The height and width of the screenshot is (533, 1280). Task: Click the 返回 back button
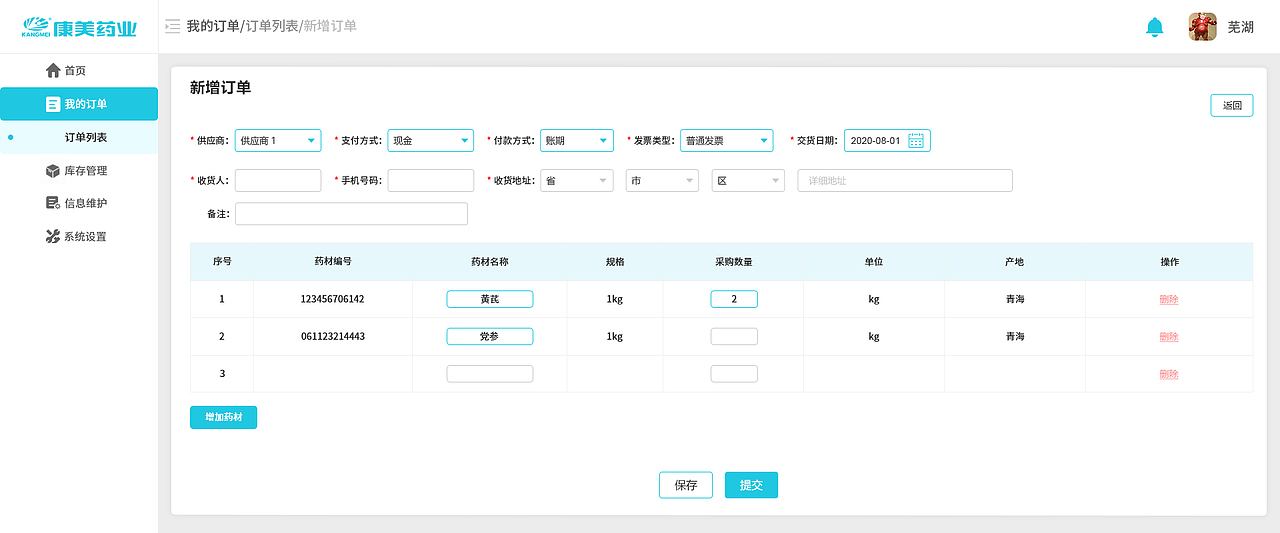1231,106
